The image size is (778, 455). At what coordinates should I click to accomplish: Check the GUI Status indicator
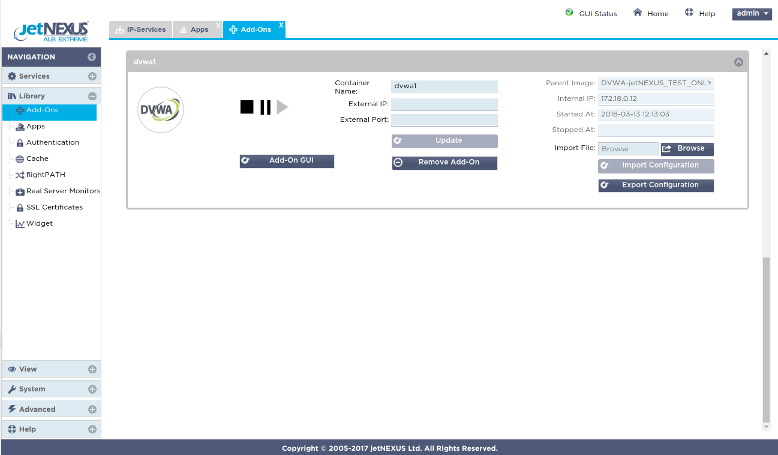click(x=591, y=14)
